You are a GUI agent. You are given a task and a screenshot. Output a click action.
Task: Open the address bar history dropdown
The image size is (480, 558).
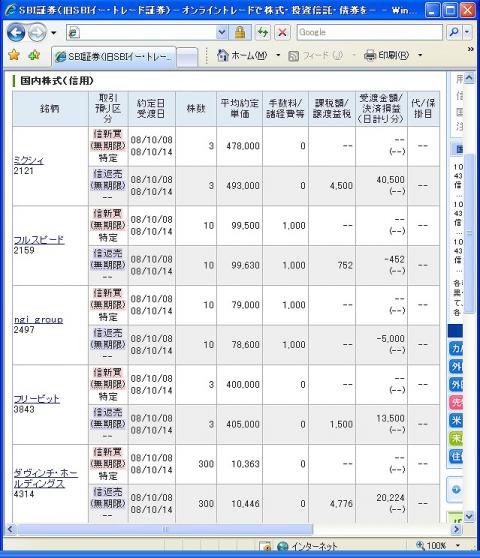click(222, 33)
